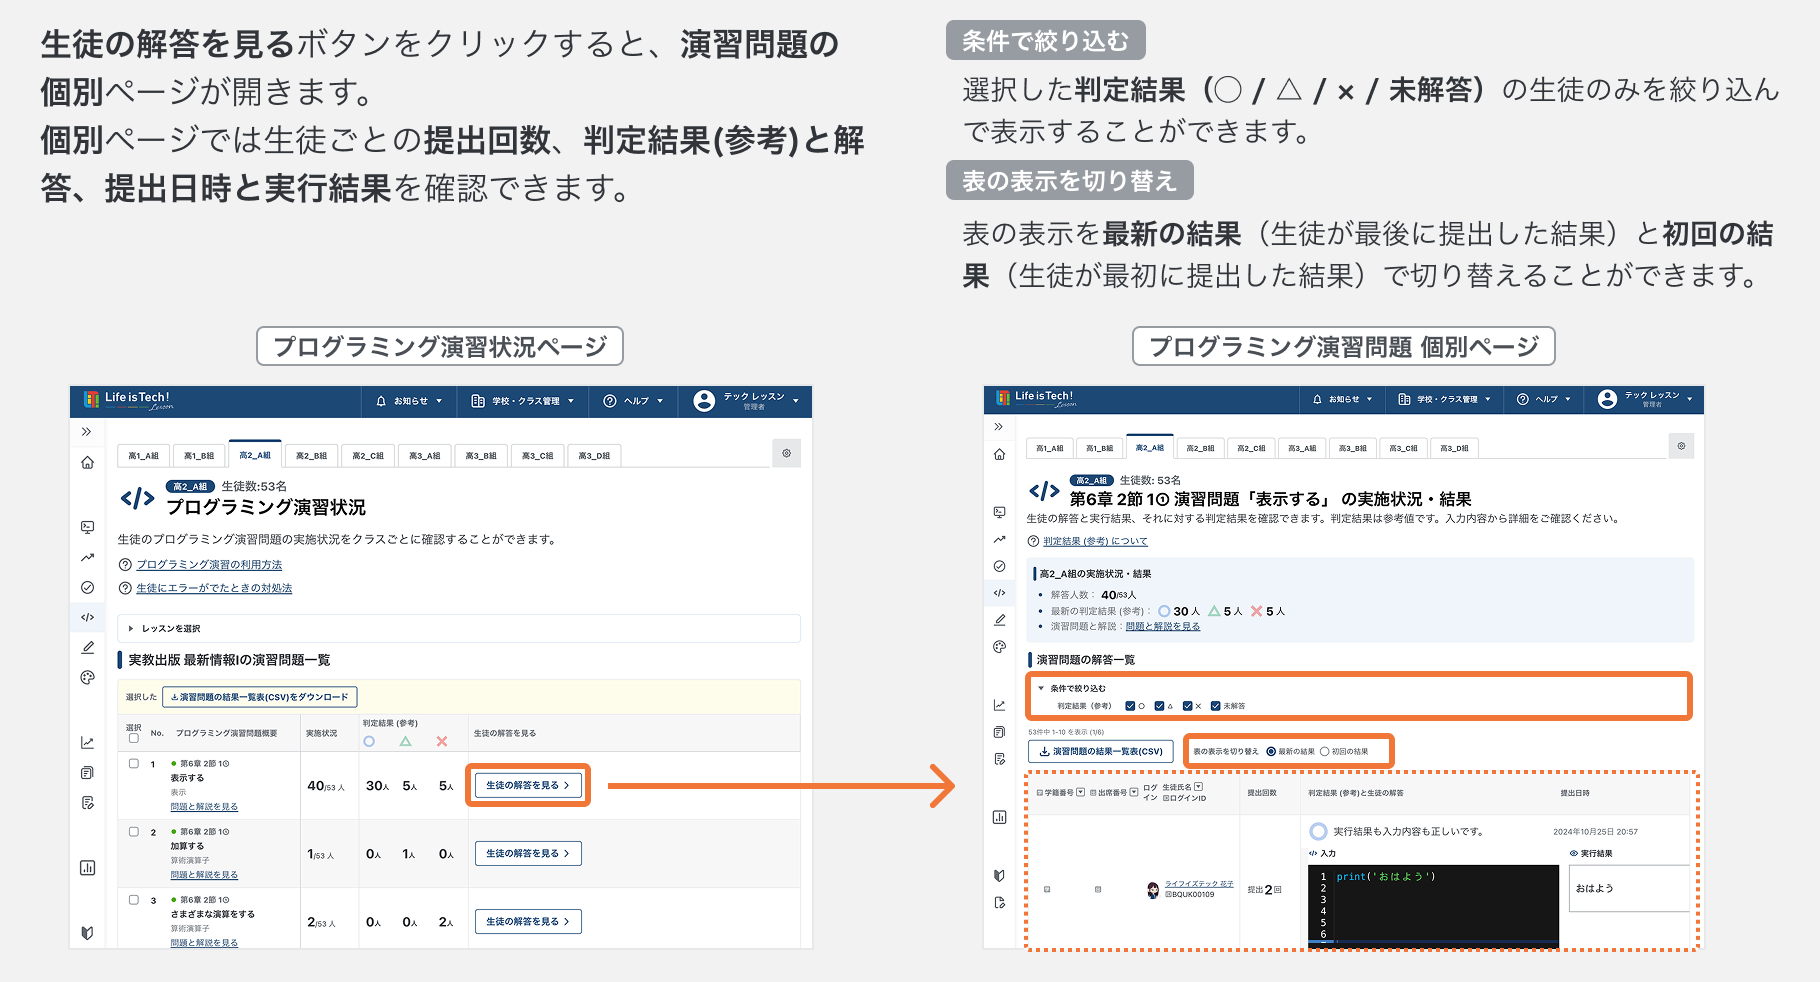Select 初回の結果 radio button
This screenshot has height=982, width=1820.
pyautogui.click(x=1324, y=751)
